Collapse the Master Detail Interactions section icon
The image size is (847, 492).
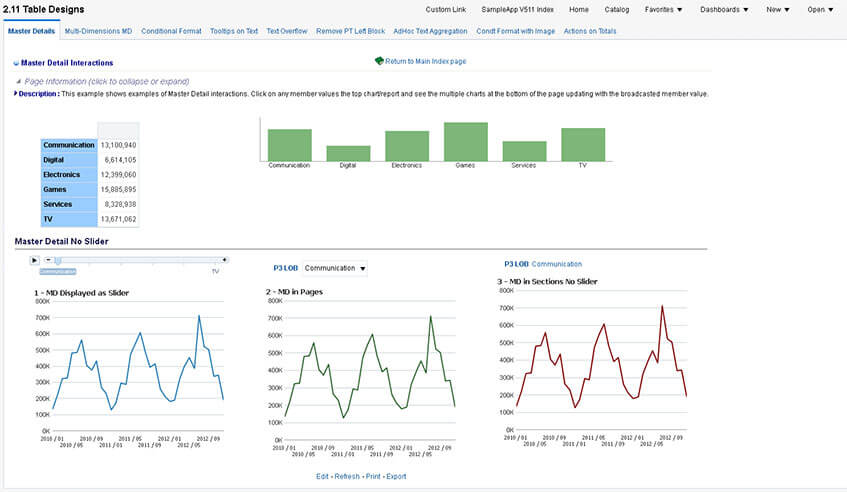[x=16, y=63]
